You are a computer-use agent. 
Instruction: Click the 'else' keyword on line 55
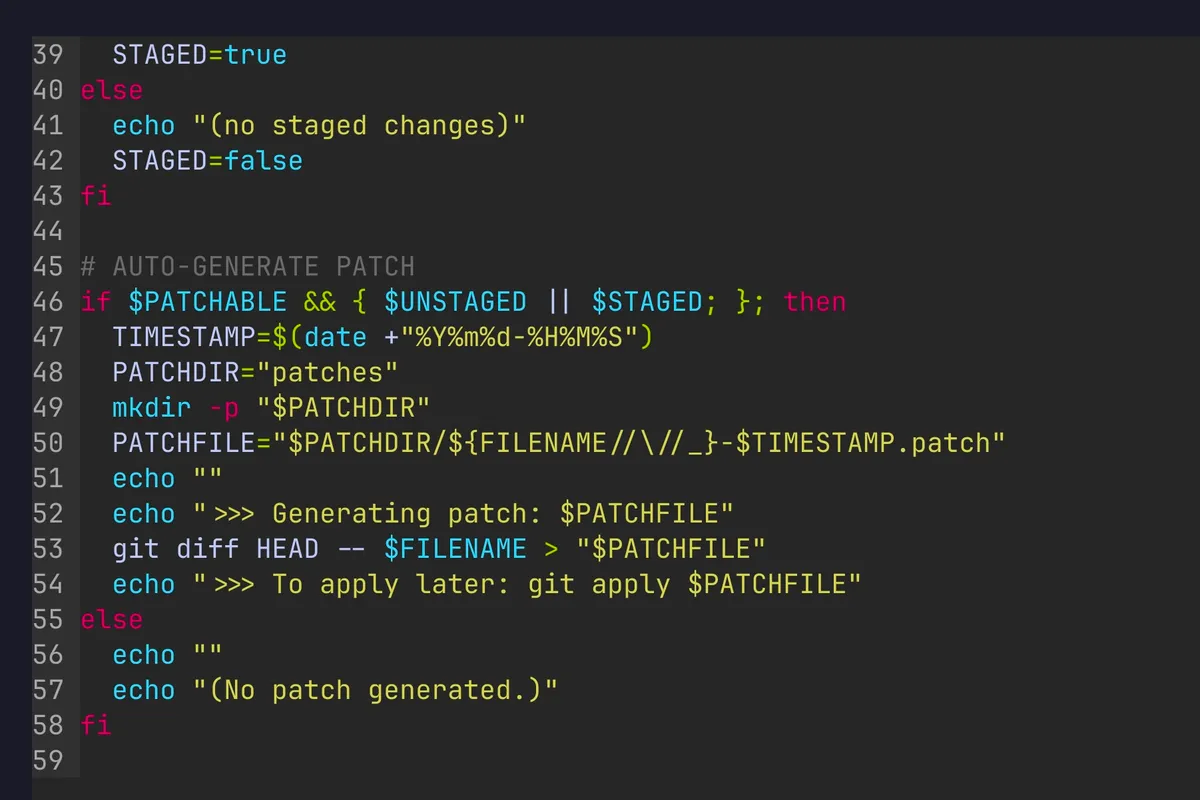coord(111,619)
